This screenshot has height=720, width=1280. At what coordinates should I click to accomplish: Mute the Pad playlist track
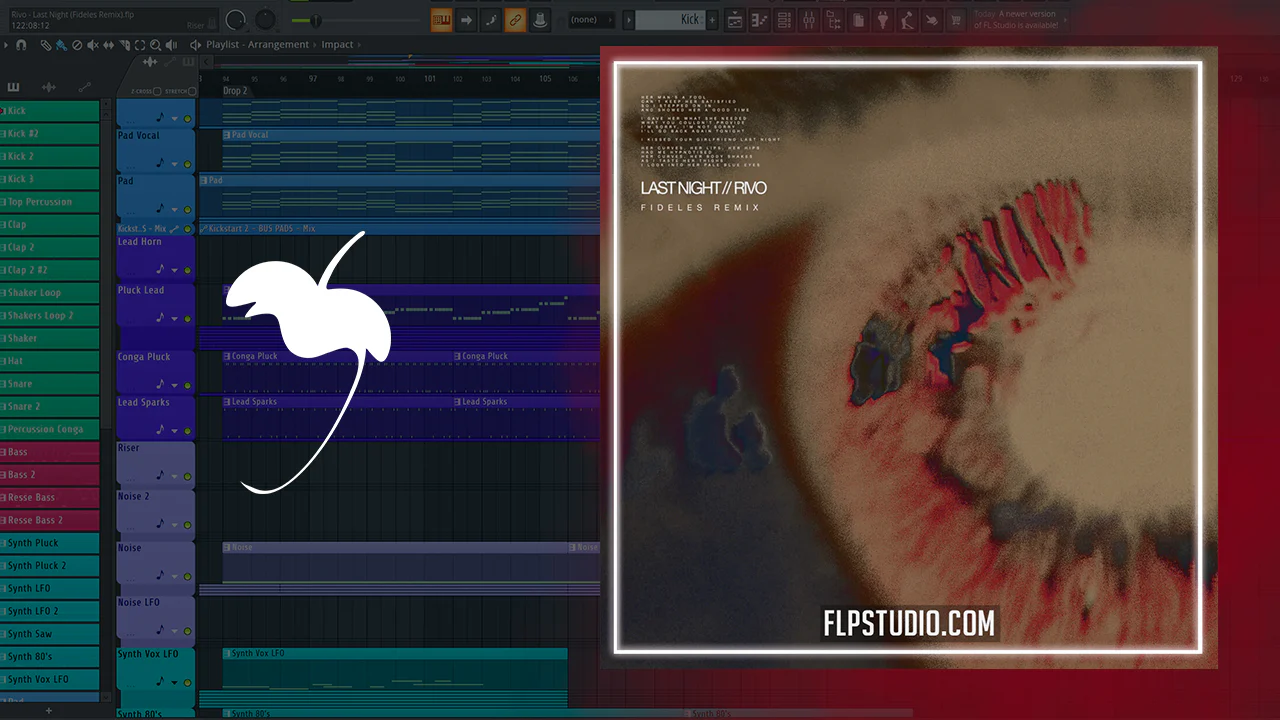(x=187, y=209)
